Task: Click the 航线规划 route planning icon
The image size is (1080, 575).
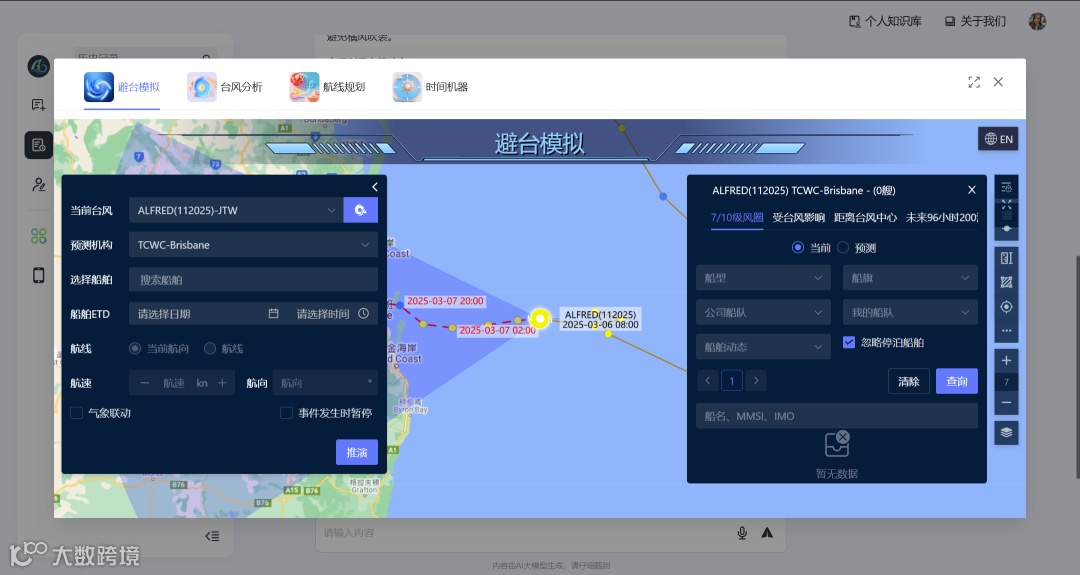Action: 304,87
